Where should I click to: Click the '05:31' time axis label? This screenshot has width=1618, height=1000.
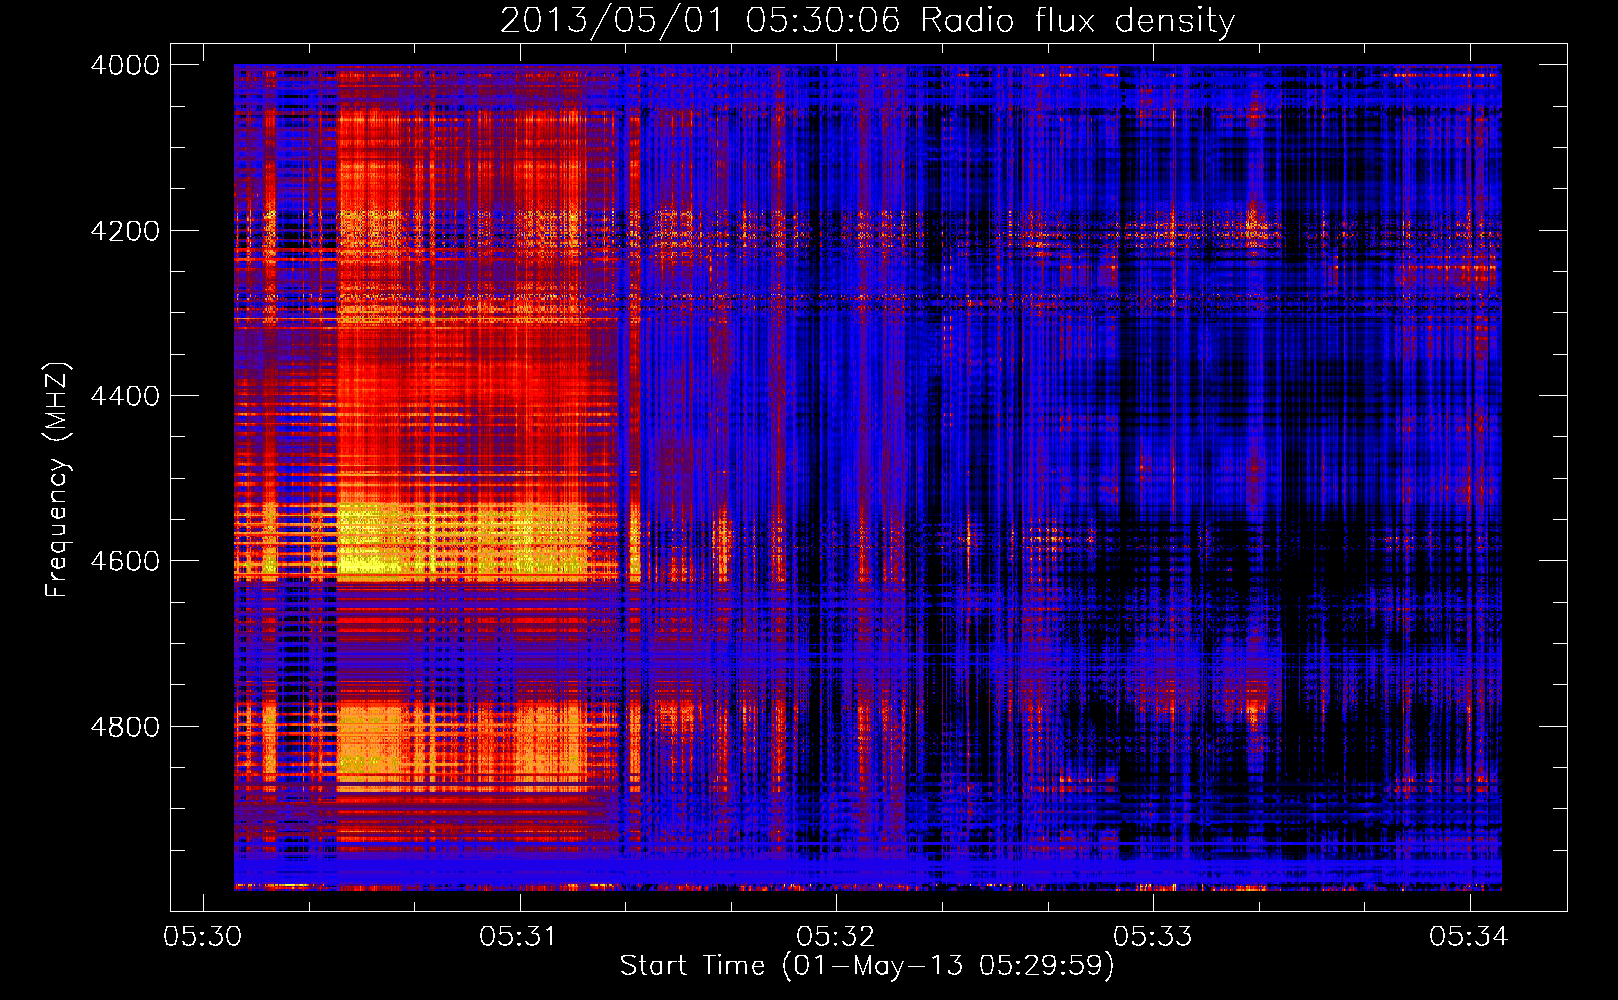519,936
